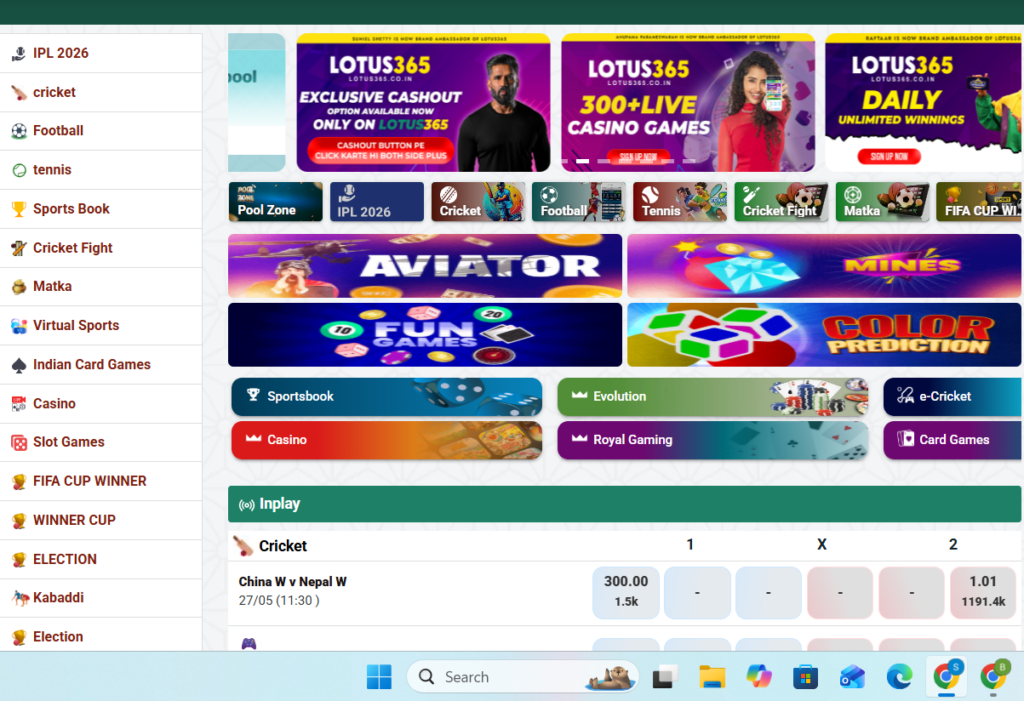Open IPL 2026 in the sidebar
1024x701 pixels.
101,54
